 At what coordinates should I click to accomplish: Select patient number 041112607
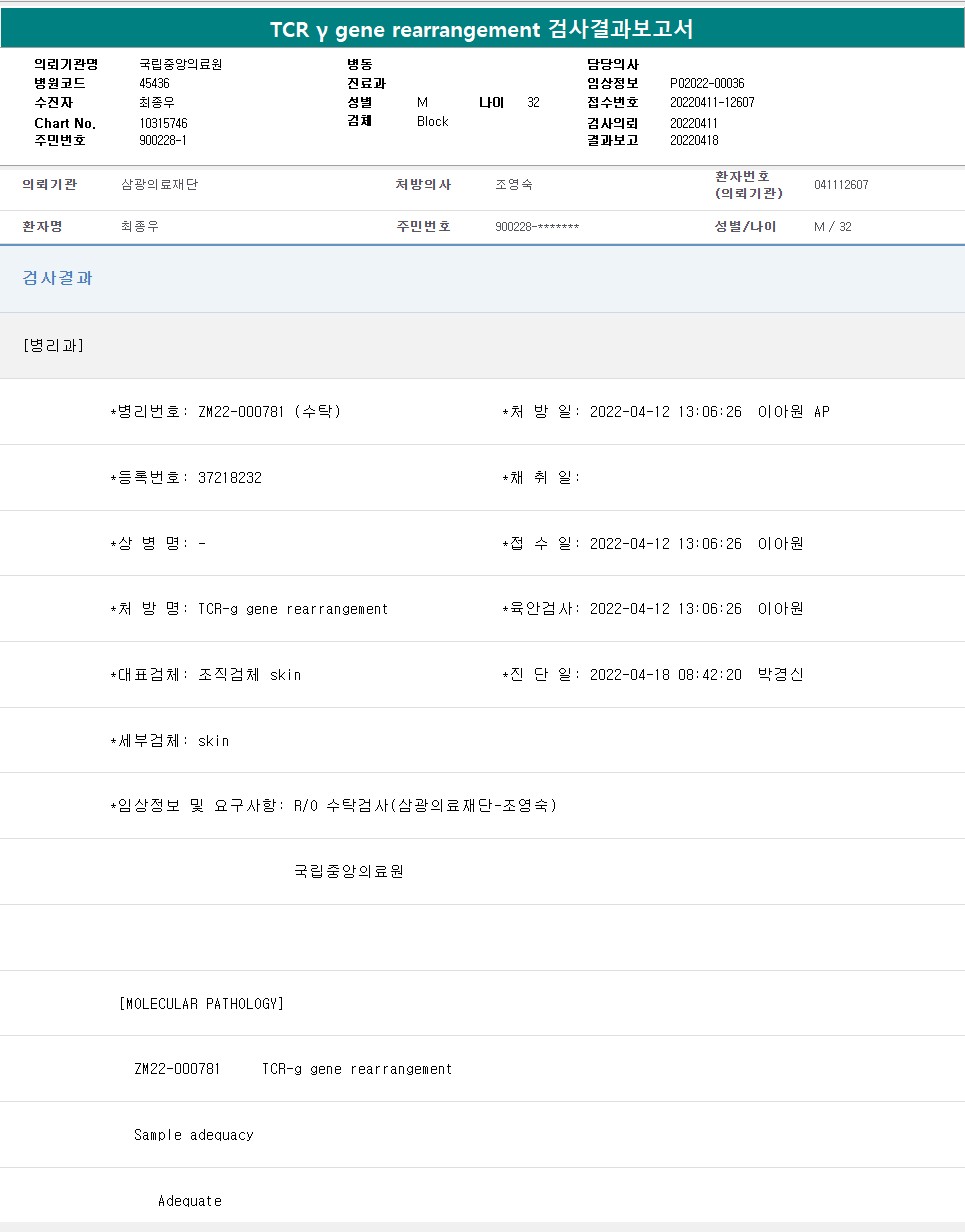(841, 185)
